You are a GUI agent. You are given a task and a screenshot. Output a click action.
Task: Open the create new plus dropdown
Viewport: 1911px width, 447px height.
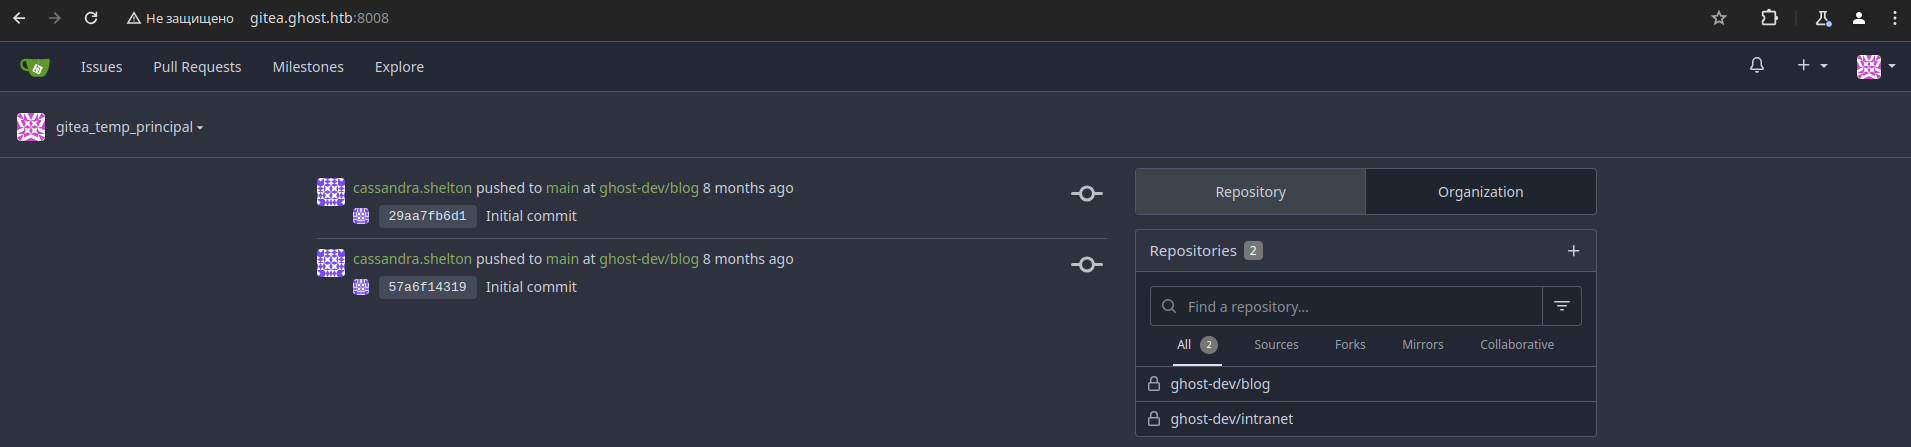pyautogui.click(x=1812, y=66)
